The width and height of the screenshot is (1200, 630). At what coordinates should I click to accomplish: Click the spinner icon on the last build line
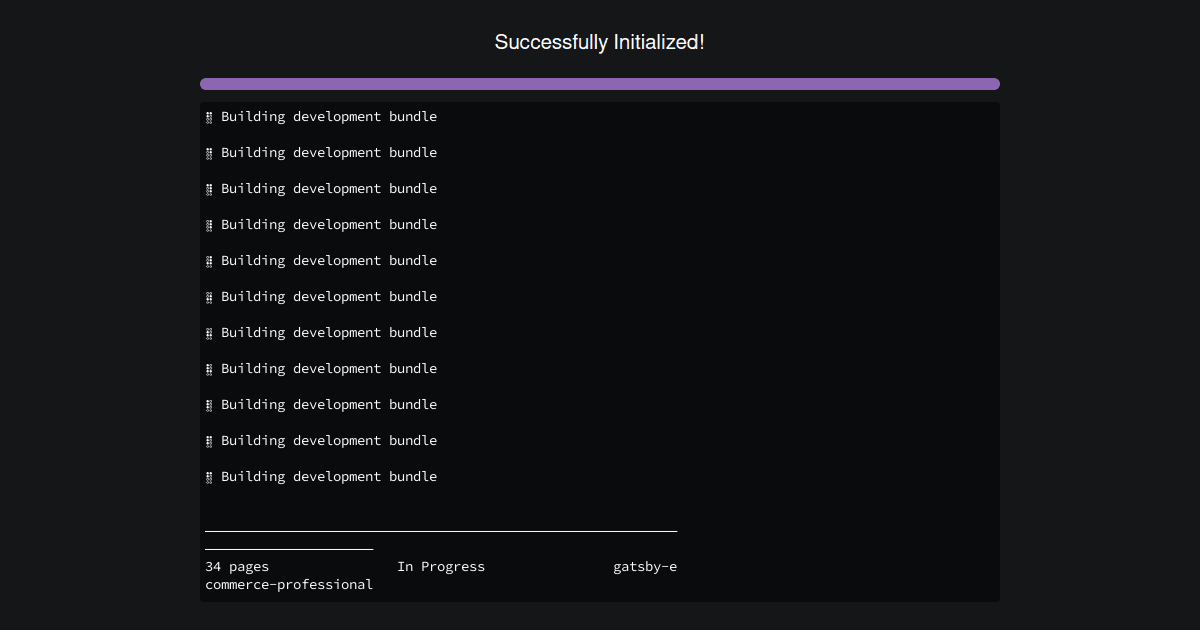[209, 477]
